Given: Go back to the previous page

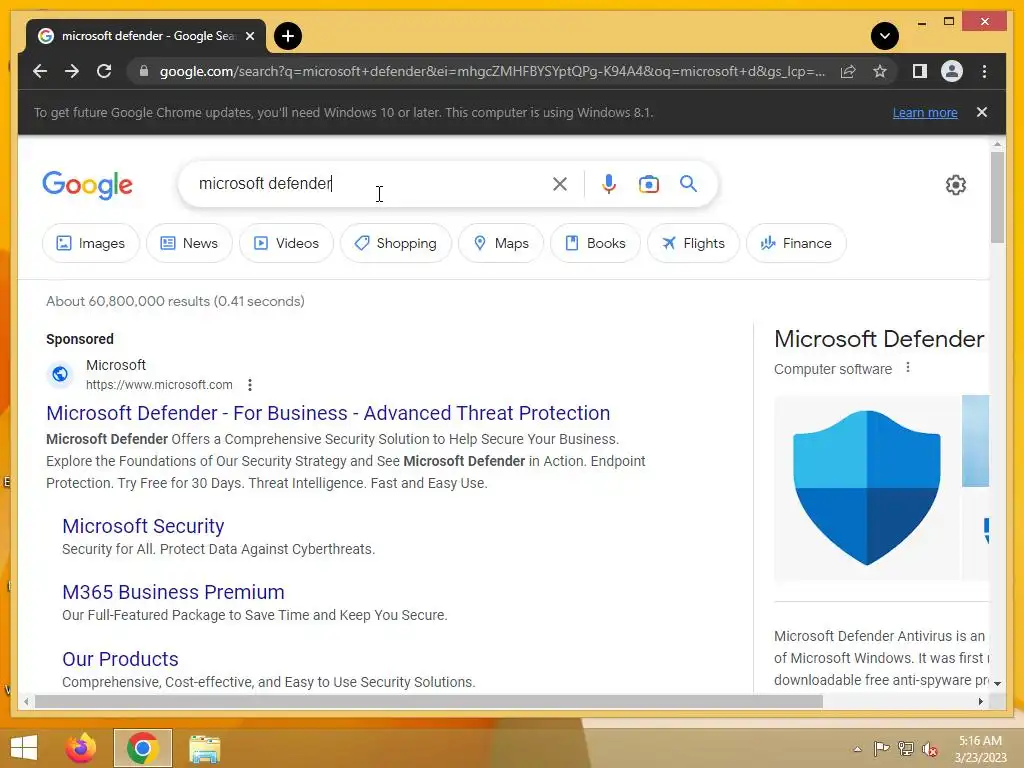Looking at the screenshot, I should [x=40, y=71].
